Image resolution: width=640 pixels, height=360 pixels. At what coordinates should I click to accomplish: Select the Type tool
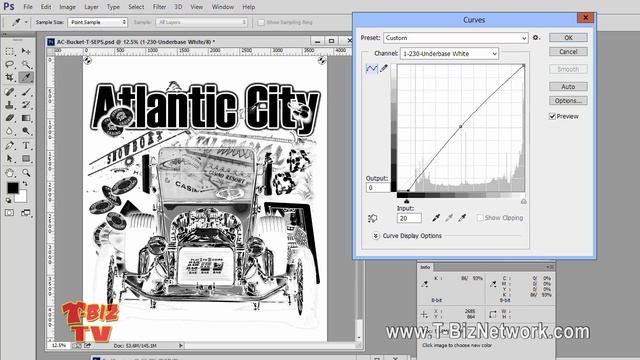pyautogui.click(x=26, y=145)
